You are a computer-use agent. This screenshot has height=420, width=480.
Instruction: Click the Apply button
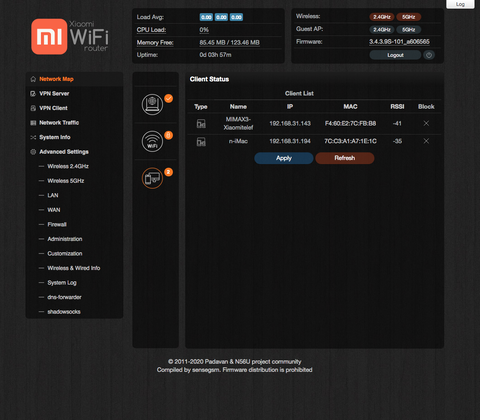pyautogui.click(x=284, y=158)
